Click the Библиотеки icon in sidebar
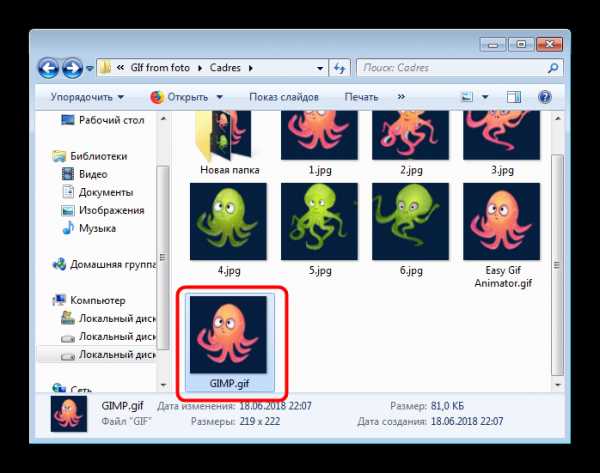 click(59, 156)
